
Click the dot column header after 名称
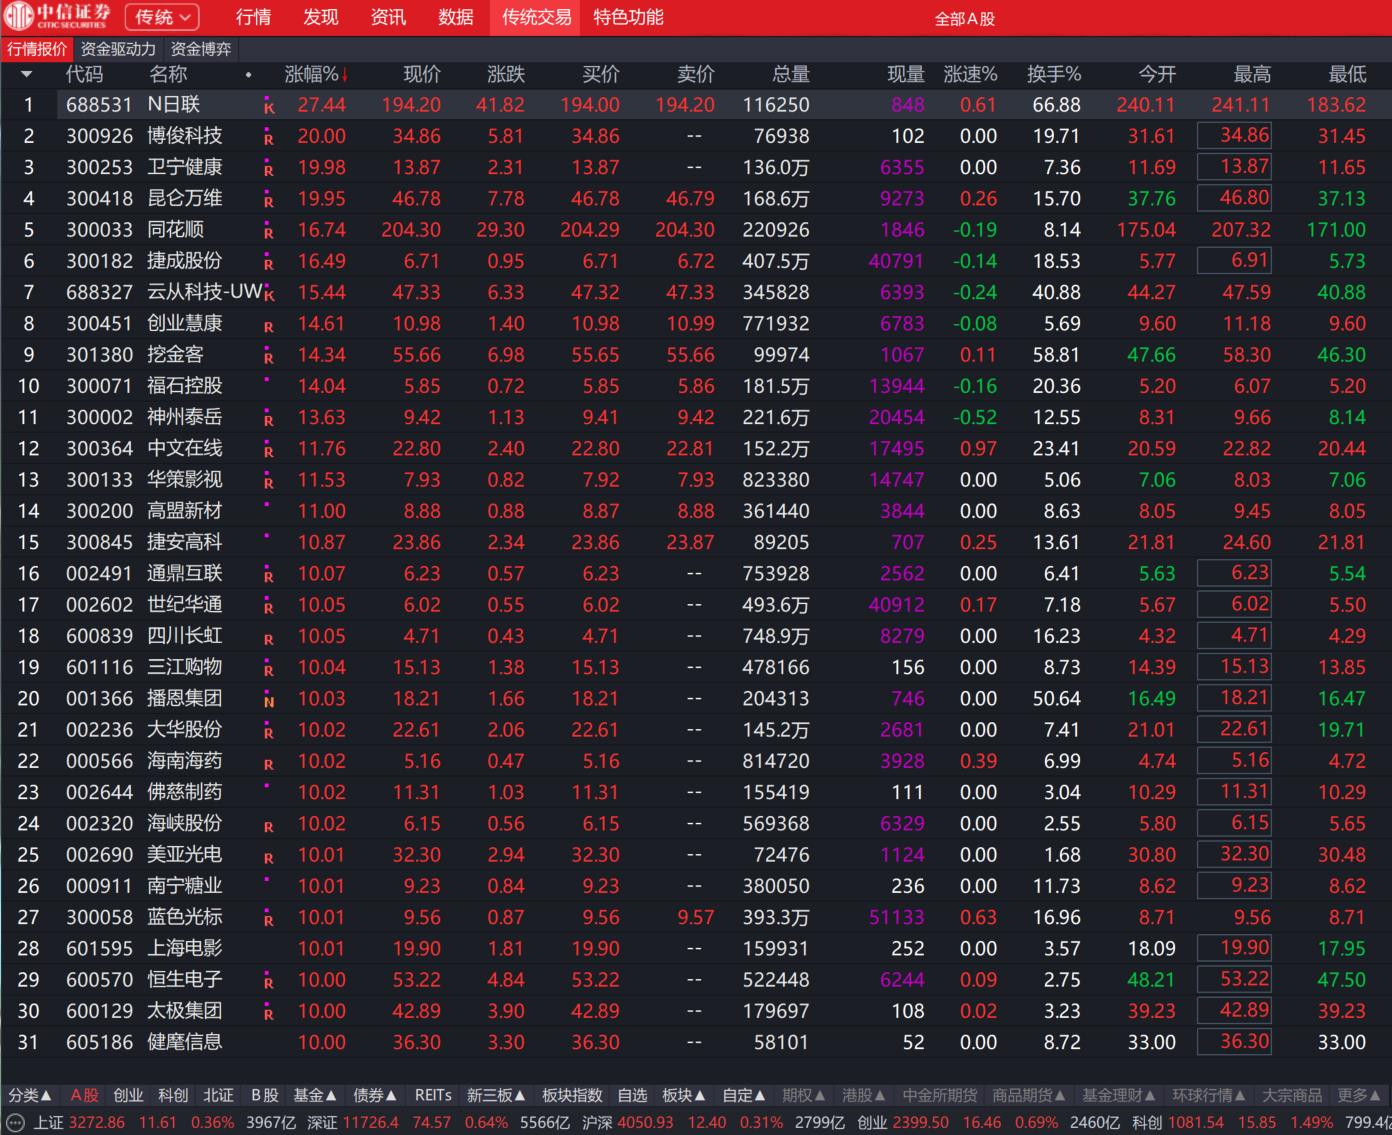[x=248, y=75]
